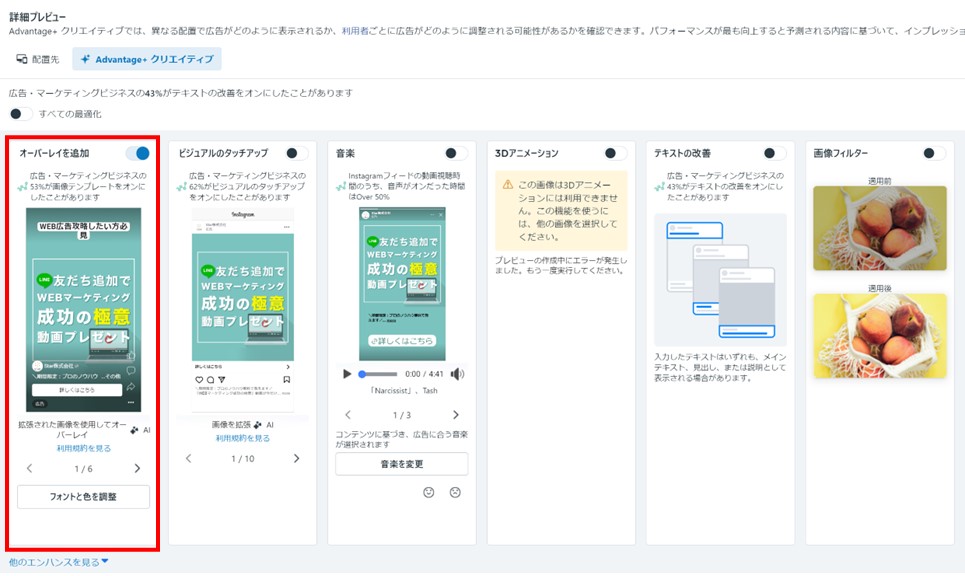Click the overlay ad preview thumbnail
Screen dimensions: 965x576
pos(83,310)
